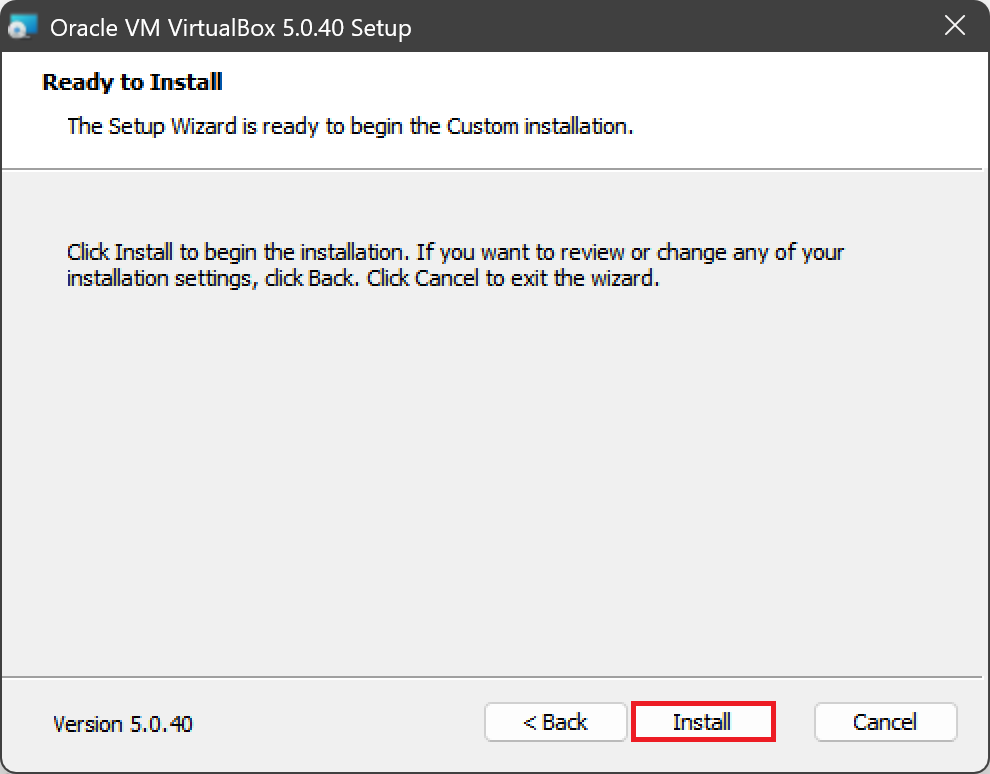990x774 pixels.
Task: Cancel the VirtualBox setup wizard
Action: coord(885,722)
